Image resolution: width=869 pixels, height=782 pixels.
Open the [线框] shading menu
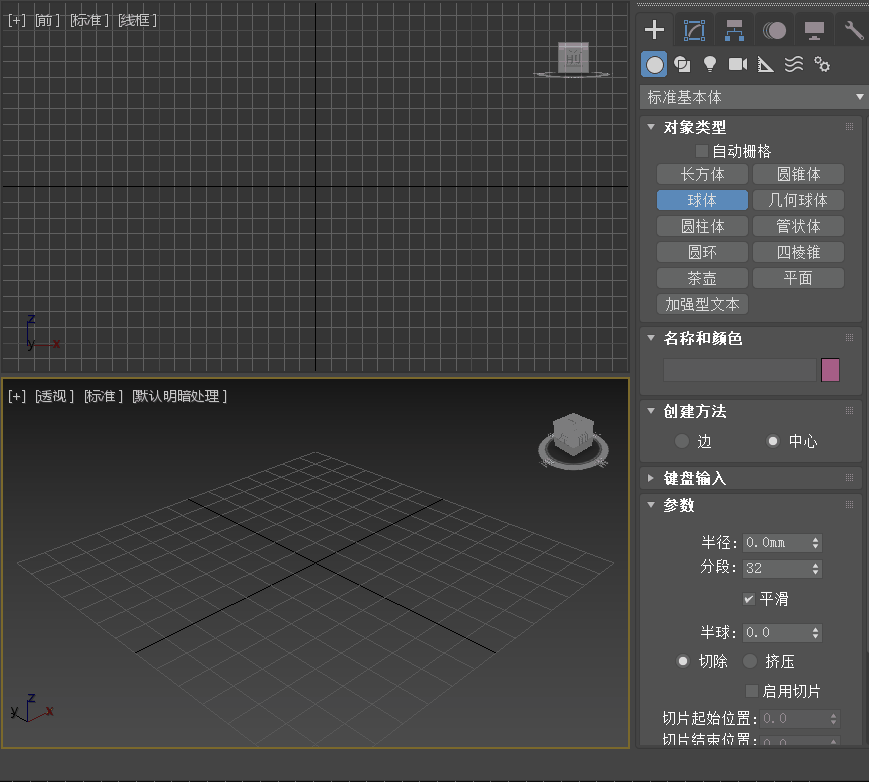pyautogui.click(x=137, y=21)
